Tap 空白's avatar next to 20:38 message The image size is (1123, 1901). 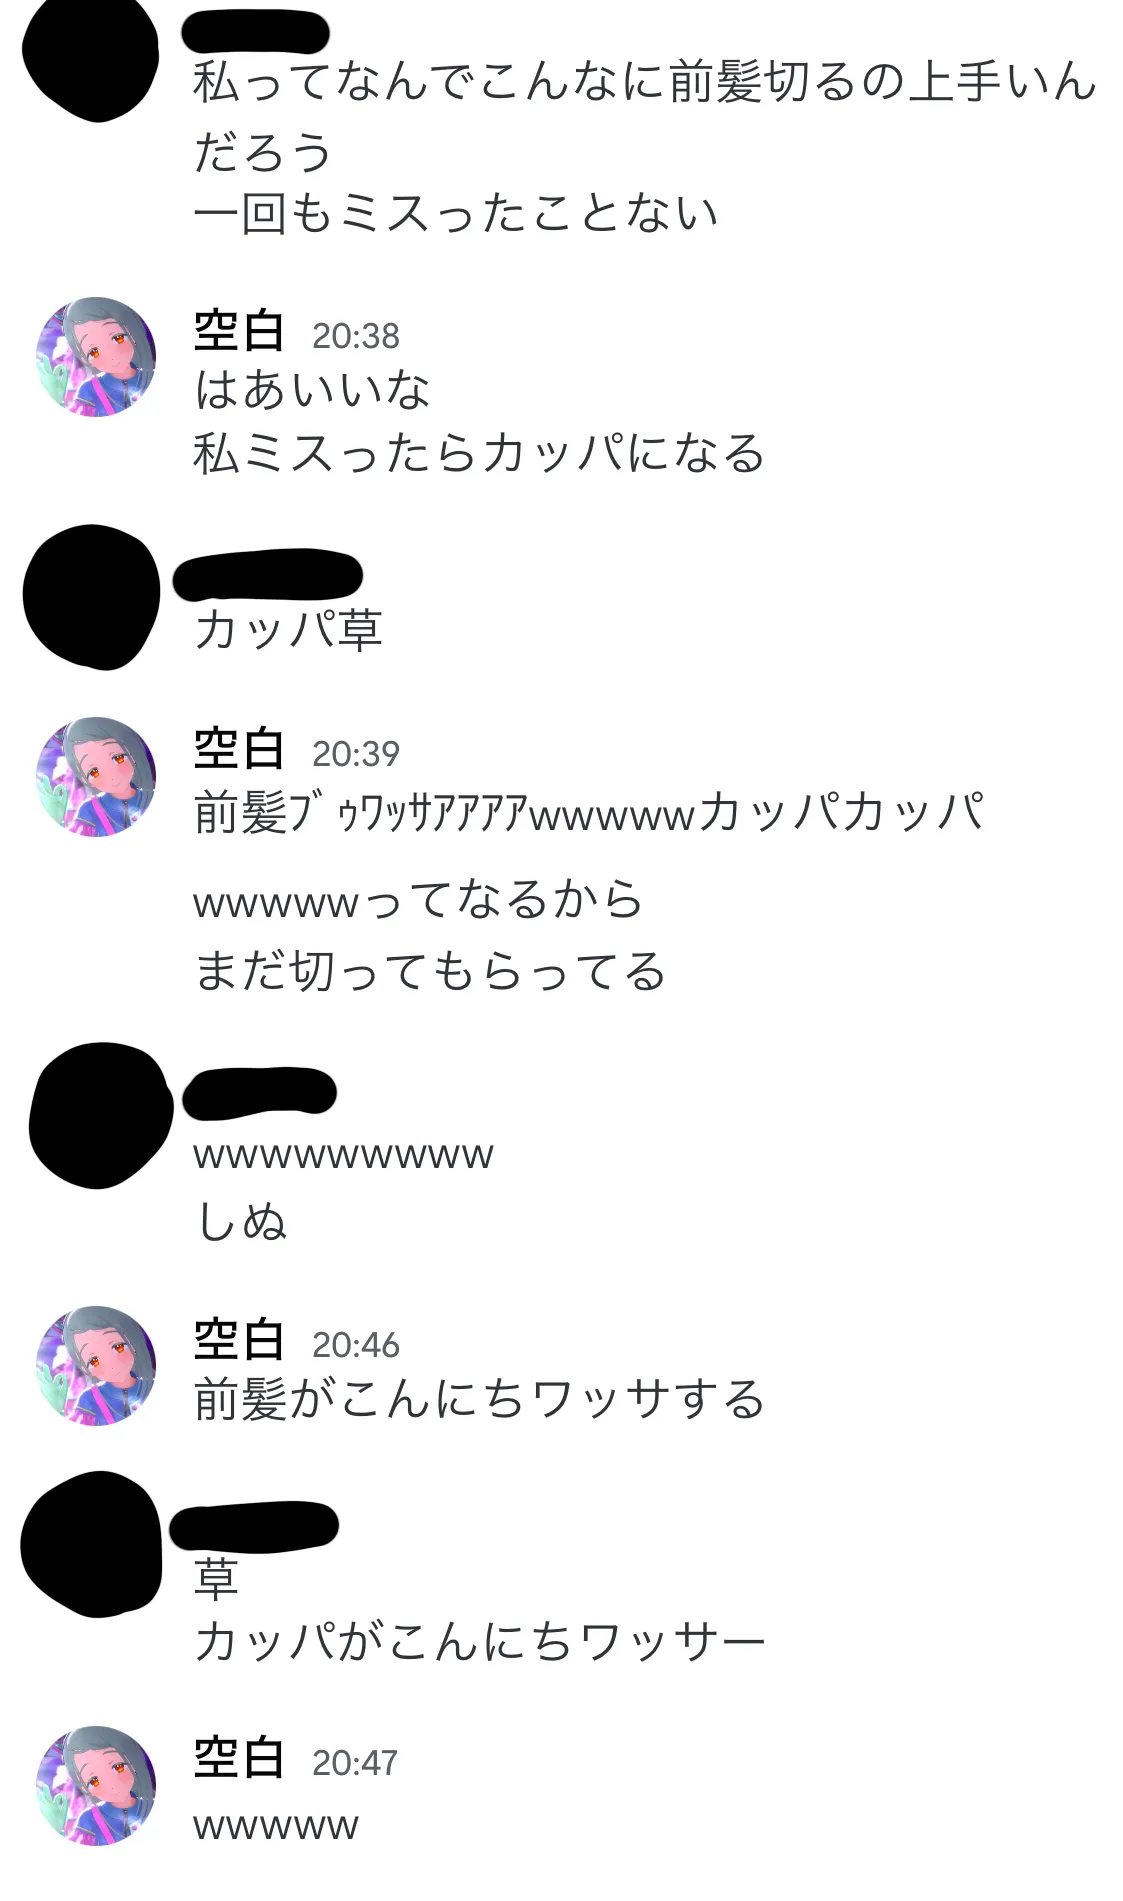tap(96, 357)
